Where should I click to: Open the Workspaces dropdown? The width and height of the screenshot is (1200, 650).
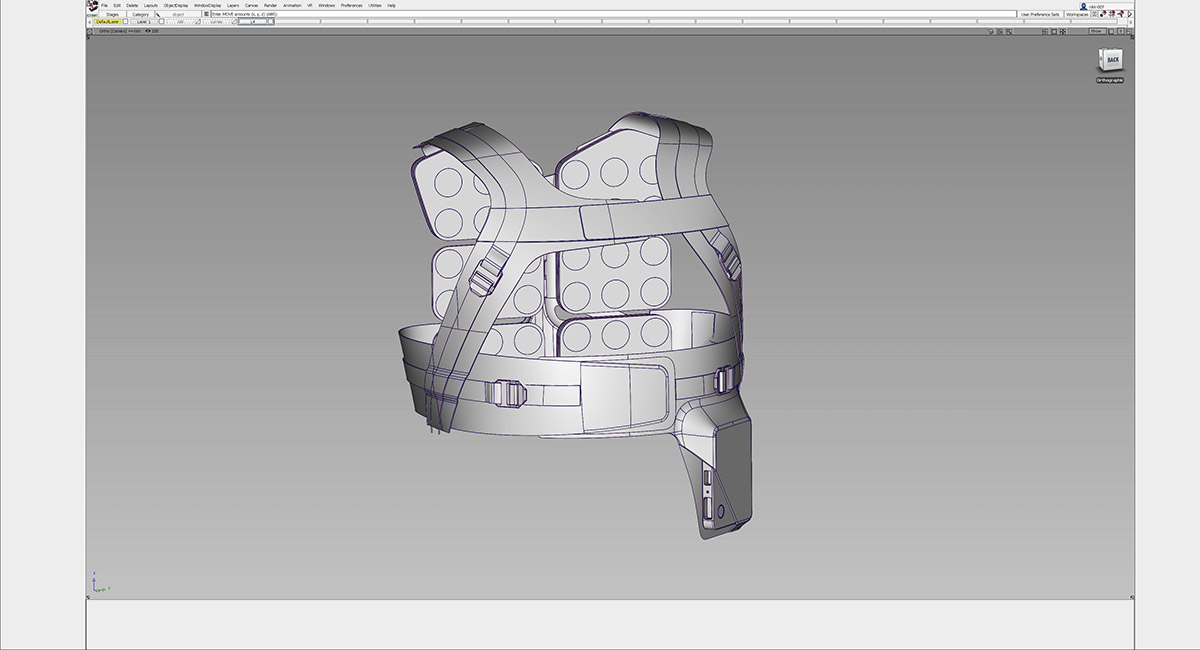click(x=1077, y=14)
